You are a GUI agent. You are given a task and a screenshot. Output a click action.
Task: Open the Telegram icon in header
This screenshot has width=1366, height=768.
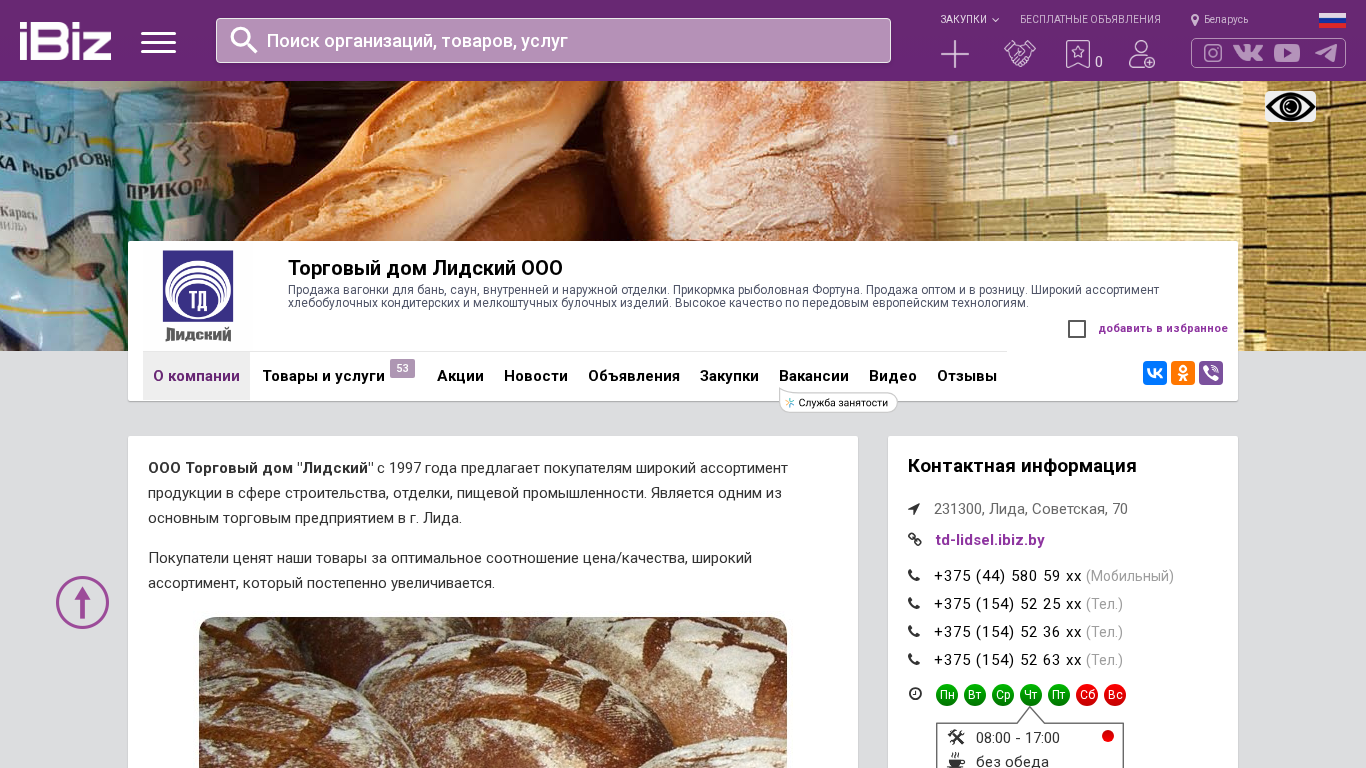coord(1326,53)
